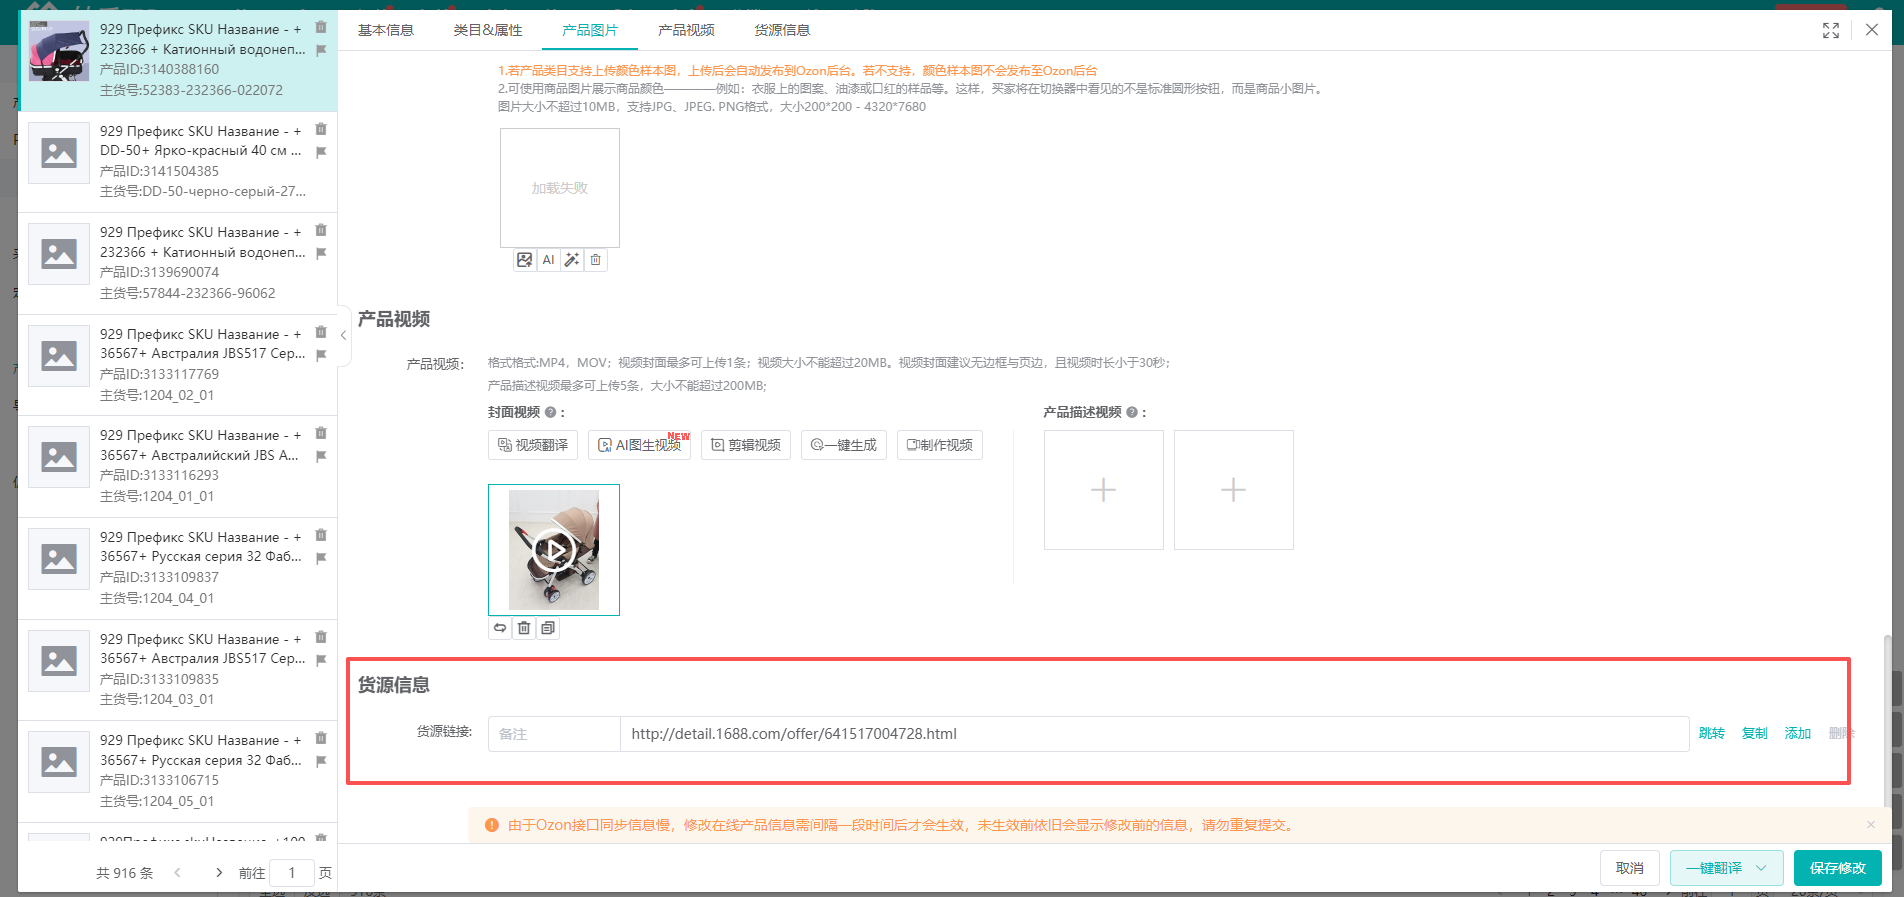The height and width of the screenshot is (897, 1904).
Task: Click the 剪辑视频 button
Action: coord(746,445)
